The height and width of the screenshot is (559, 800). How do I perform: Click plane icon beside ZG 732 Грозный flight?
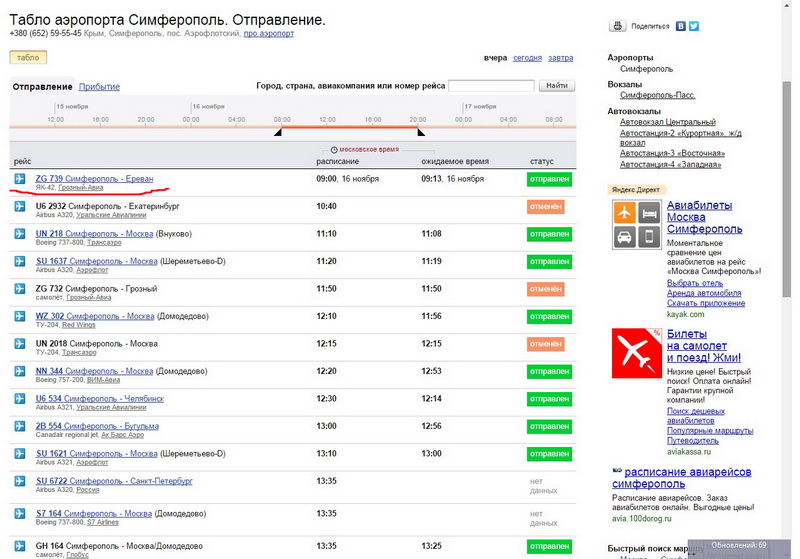(x=20, y=289)
